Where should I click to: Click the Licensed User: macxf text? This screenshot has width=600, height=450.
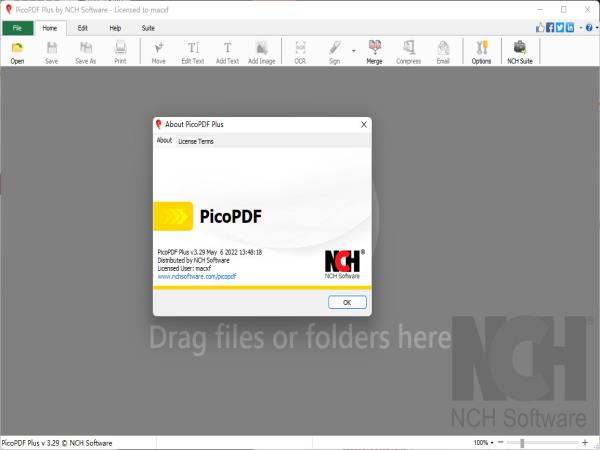[x=184, y=268]
